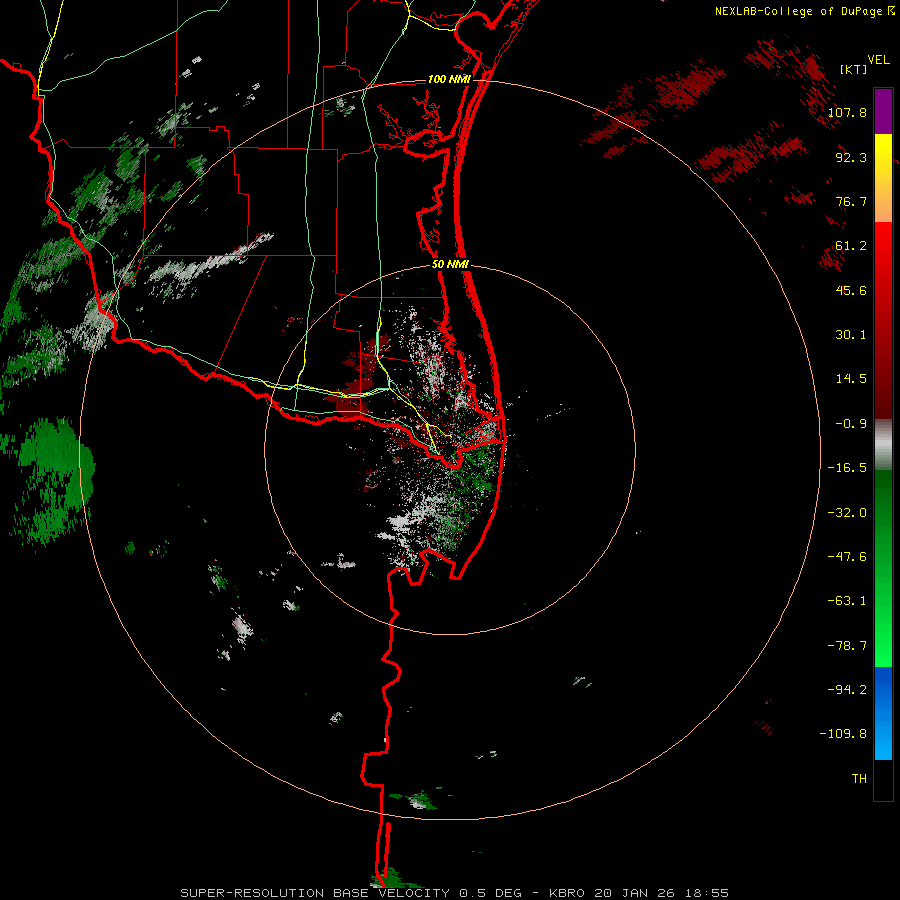The image size is (900, 900).
Task: Click the TH legend label
Action: point(859,779)
